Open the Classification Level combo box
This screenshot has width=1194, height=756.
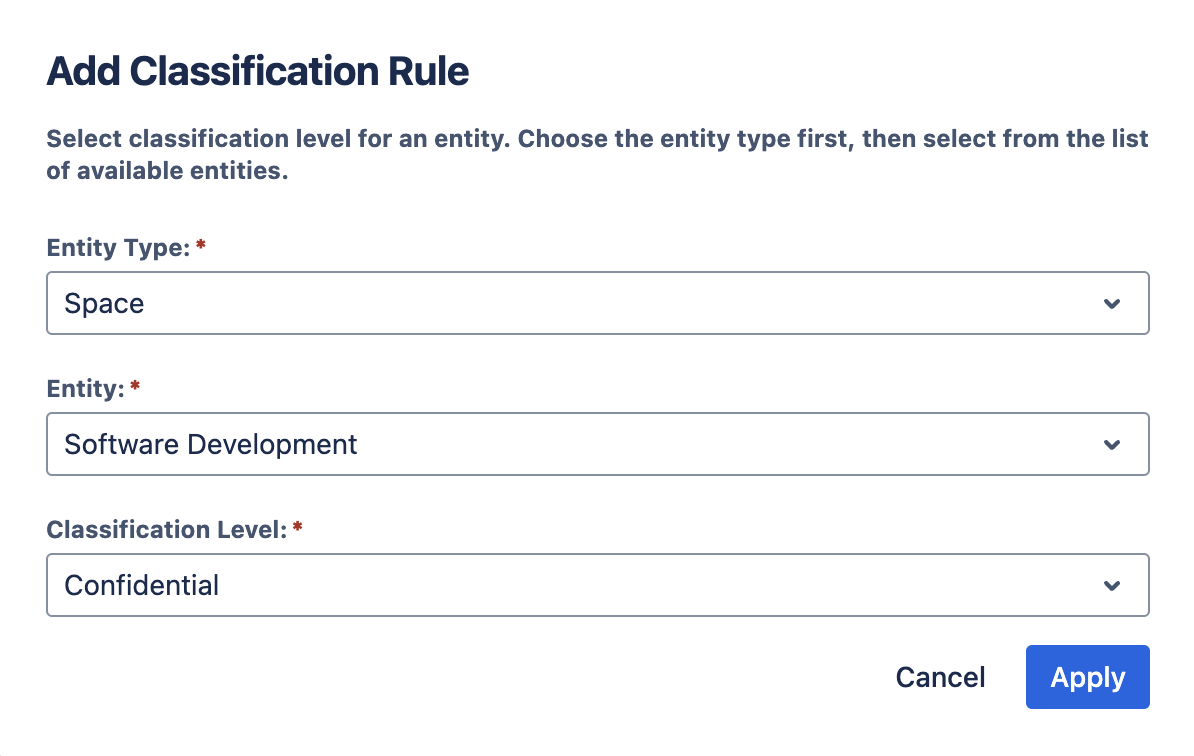point(597,585)
